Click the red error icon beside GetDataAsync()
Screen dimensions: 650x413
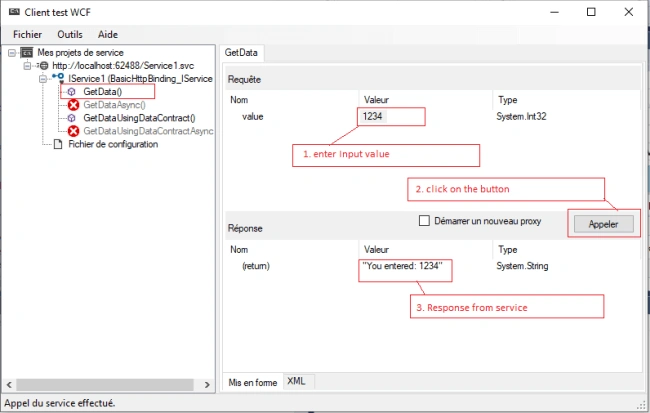click(x=73, y=105)
